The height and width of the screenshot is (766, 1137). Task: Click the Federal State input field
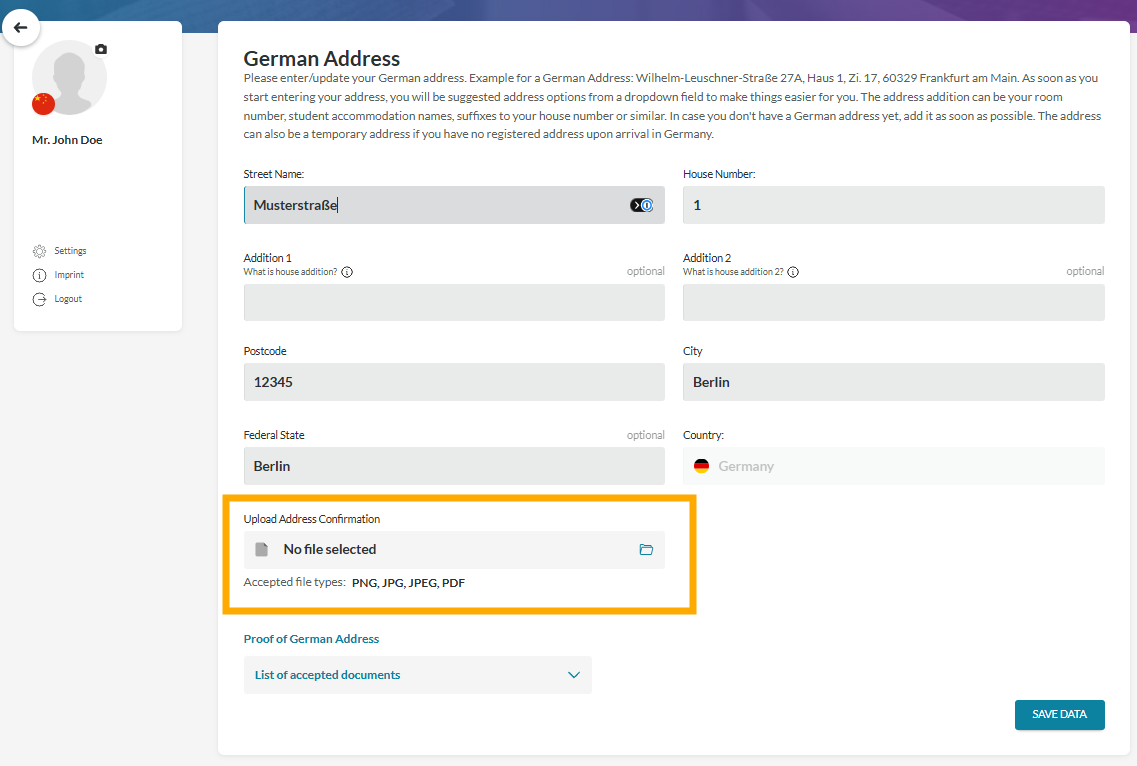click(x=454, y=466)
